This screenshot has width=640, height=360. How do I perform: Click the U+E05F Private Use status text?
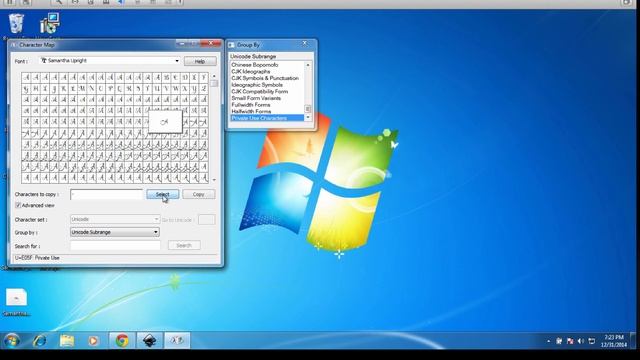coord(37,258)
